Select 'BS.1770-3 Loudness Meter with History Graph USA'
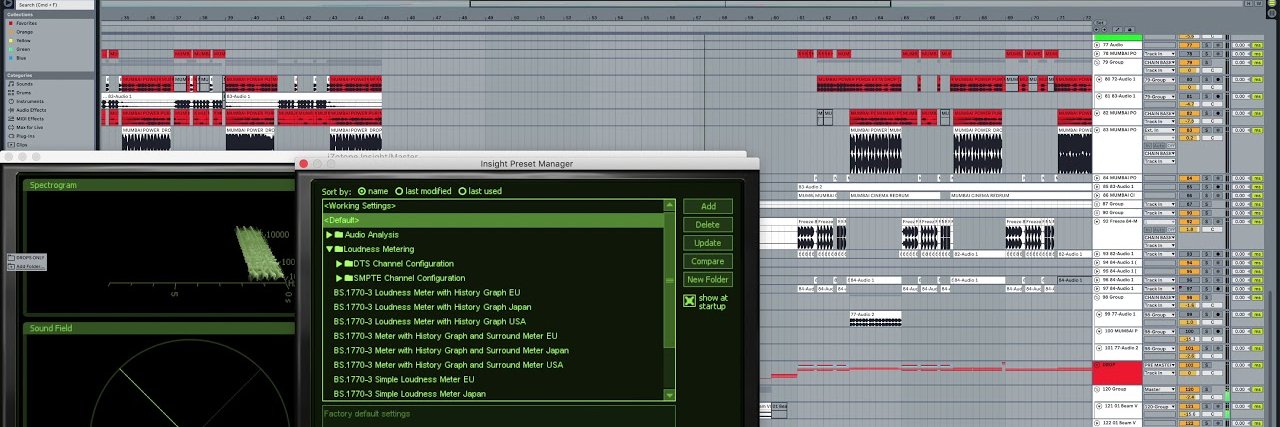This screenshot has width=1280, height=427. coord(430,322)
